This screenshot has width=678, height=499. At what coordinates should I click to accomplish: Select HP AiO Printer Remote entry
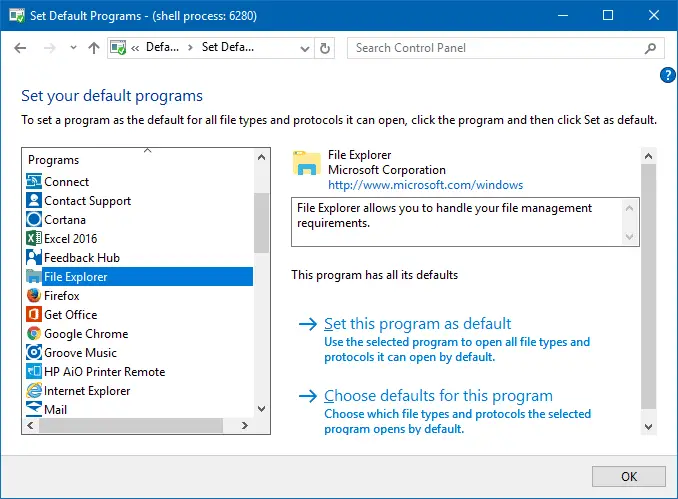coord(105,372)
